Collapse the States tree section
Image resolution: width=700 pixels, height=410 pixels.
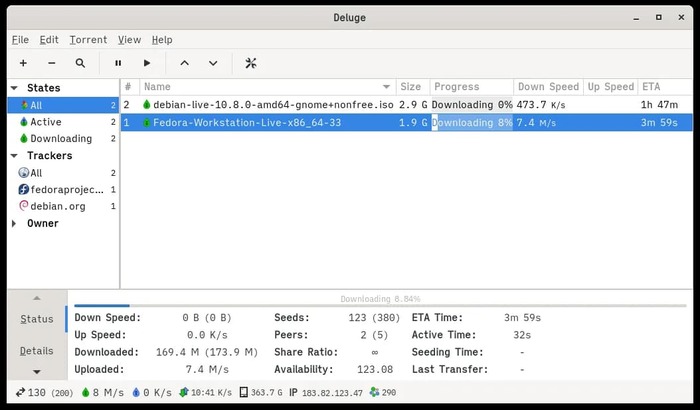14,88
